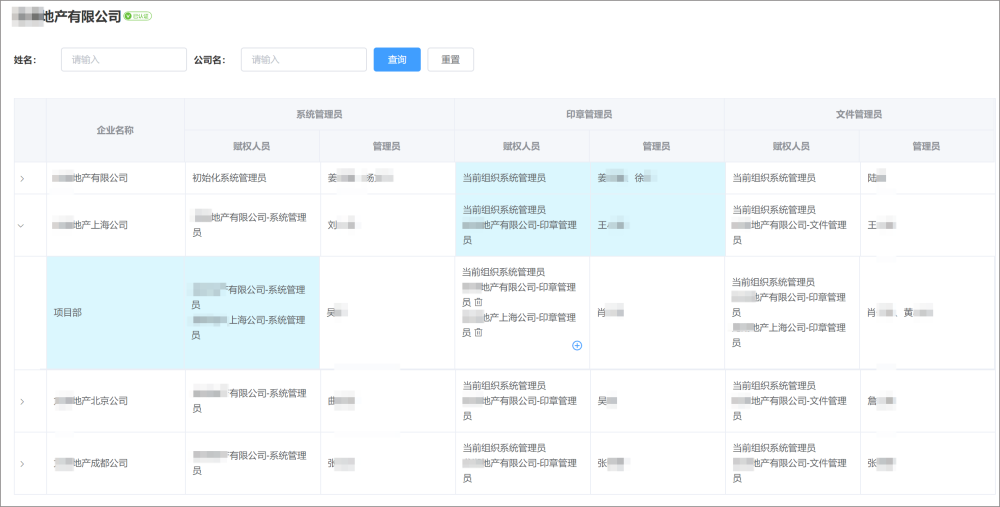Focus the 姓名 input field

point(124,59)
